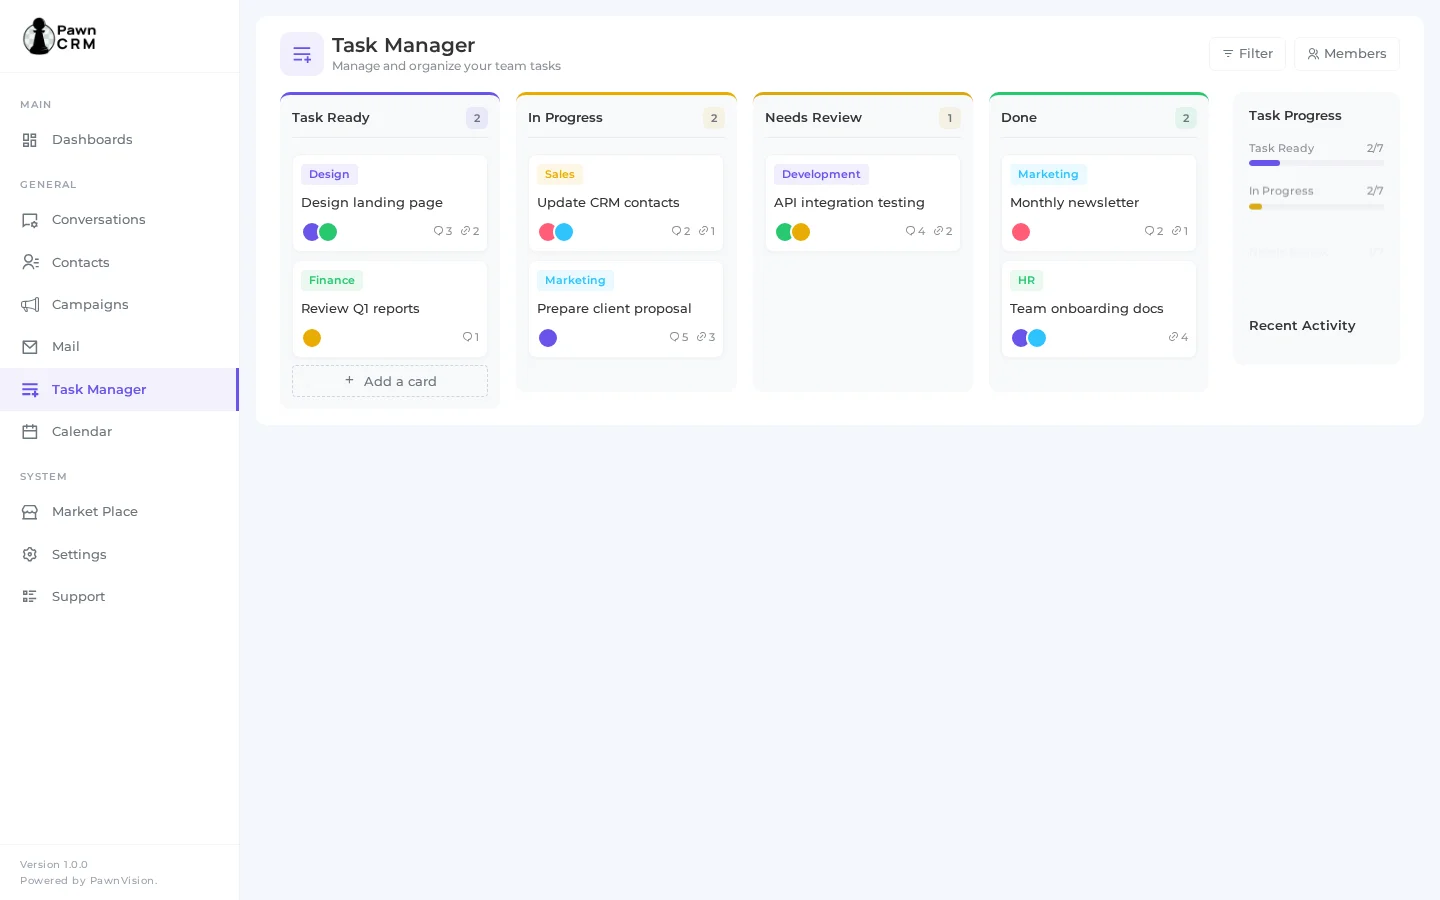Open Conversations via its chat bubble icon

click(30, 219)
